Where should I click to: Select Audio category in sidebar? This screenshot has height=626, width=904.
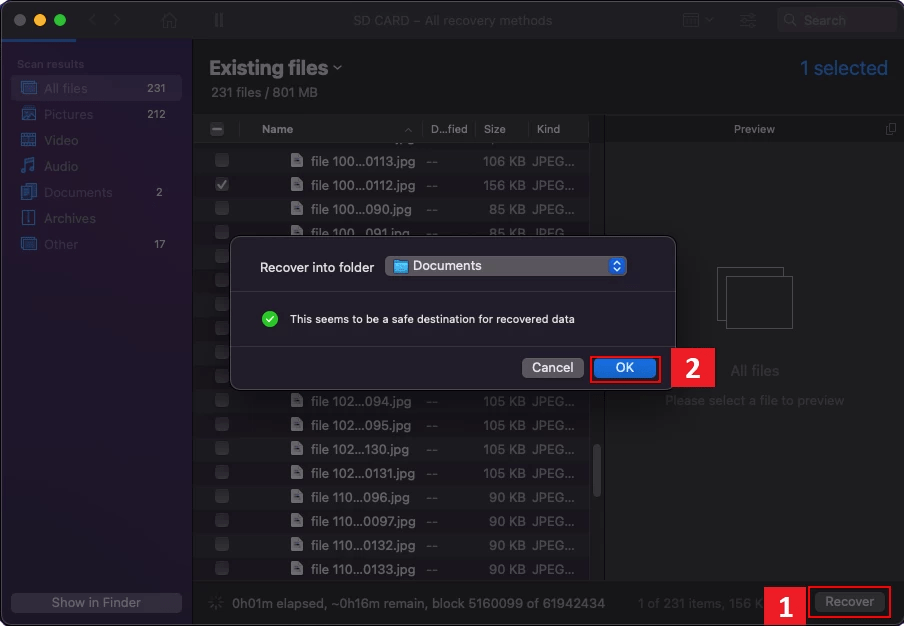[96, 166]
